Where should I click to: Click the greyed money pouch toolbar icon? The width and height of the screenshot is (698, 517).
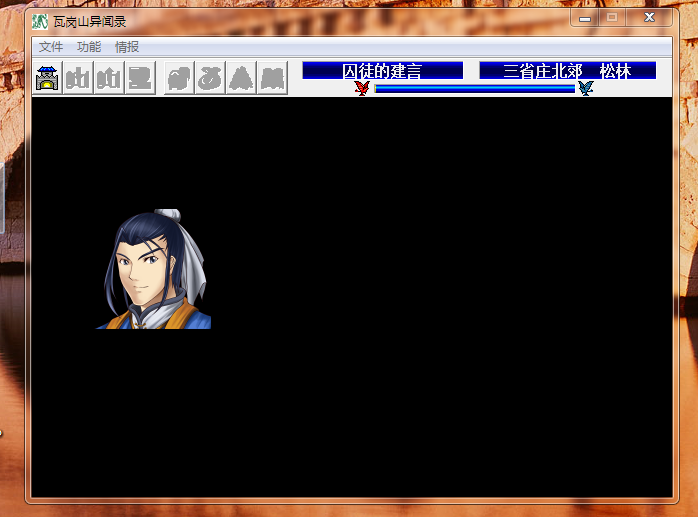pyautogui.click(x=210, y=78)
